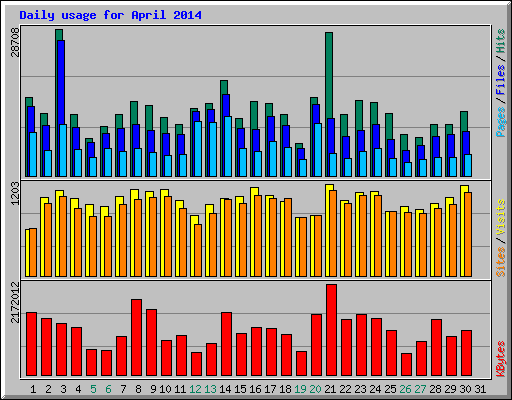Click the Sites / Visits legend label
512x400 pixels.
[500, 238]
